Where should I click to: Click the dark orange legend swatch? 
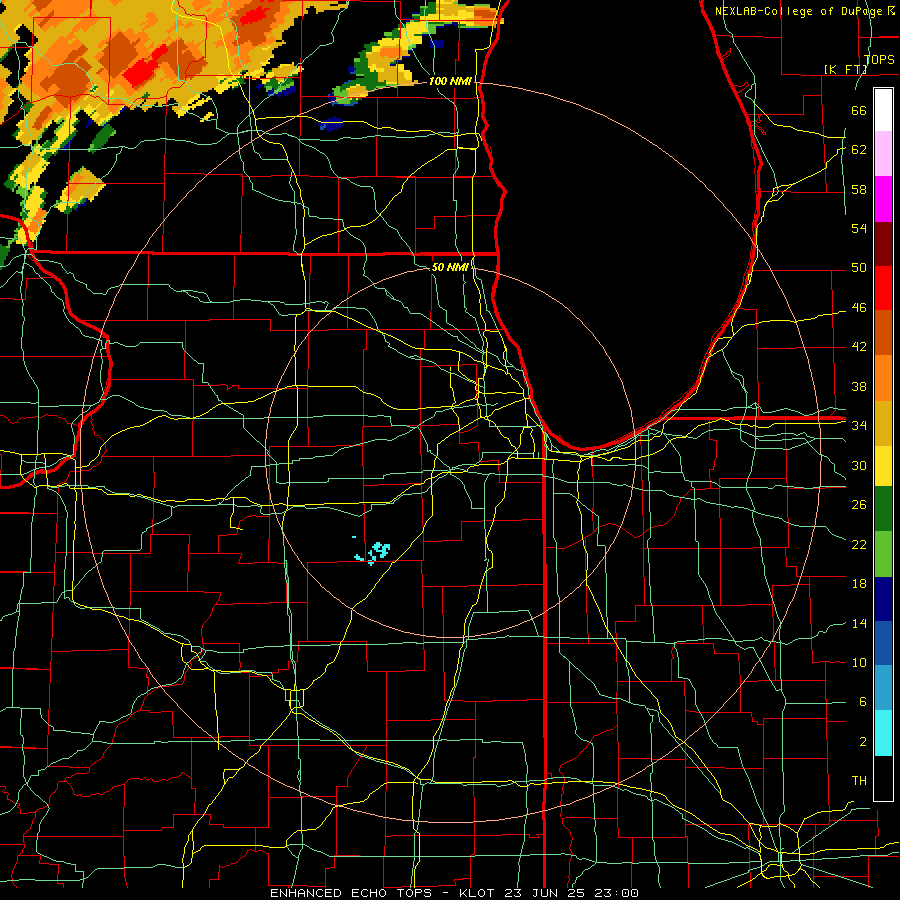[883, 332]
